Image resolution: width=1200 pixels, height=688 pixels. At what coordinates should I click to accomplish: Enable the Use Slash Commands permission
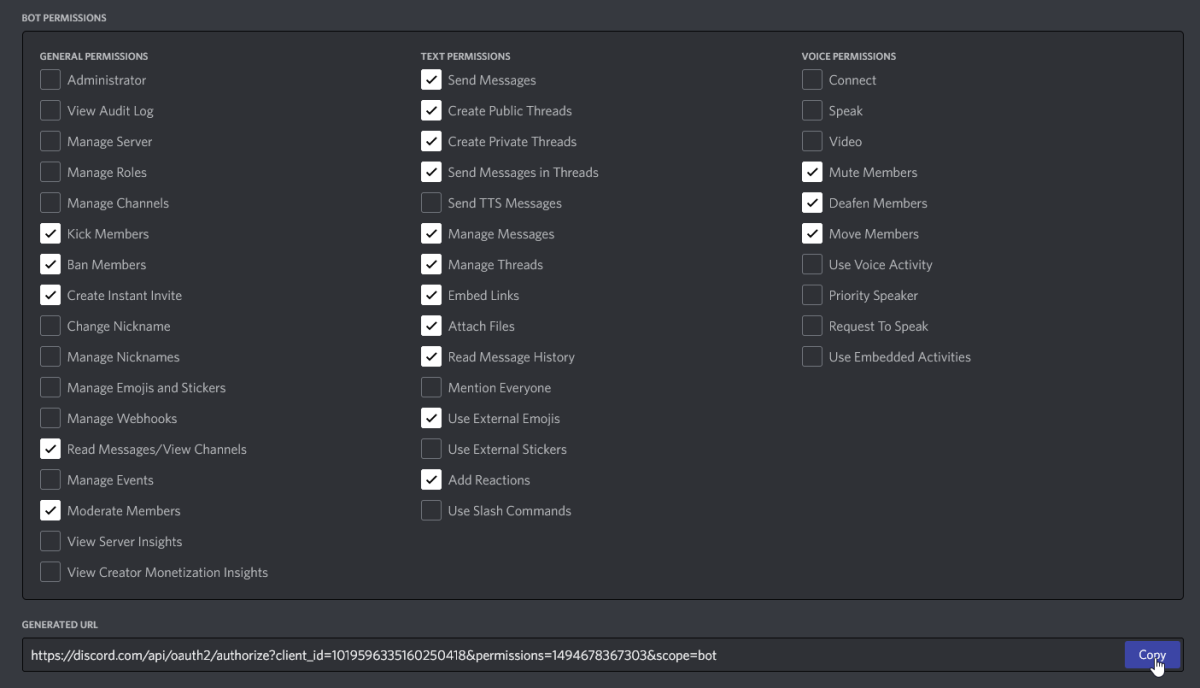[x=431, y=510]
